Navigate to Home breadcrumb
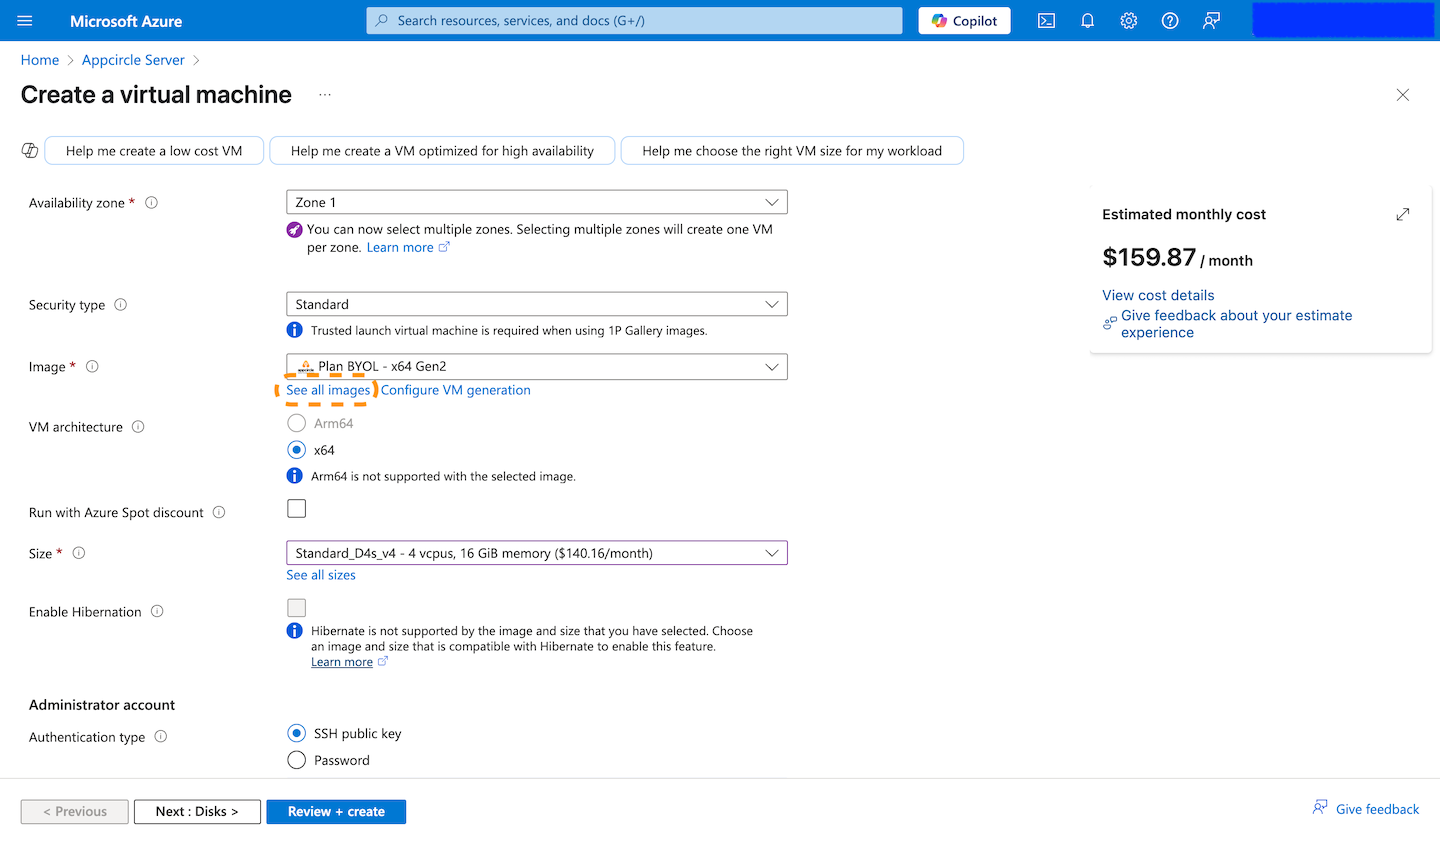 tap(40, 60)
